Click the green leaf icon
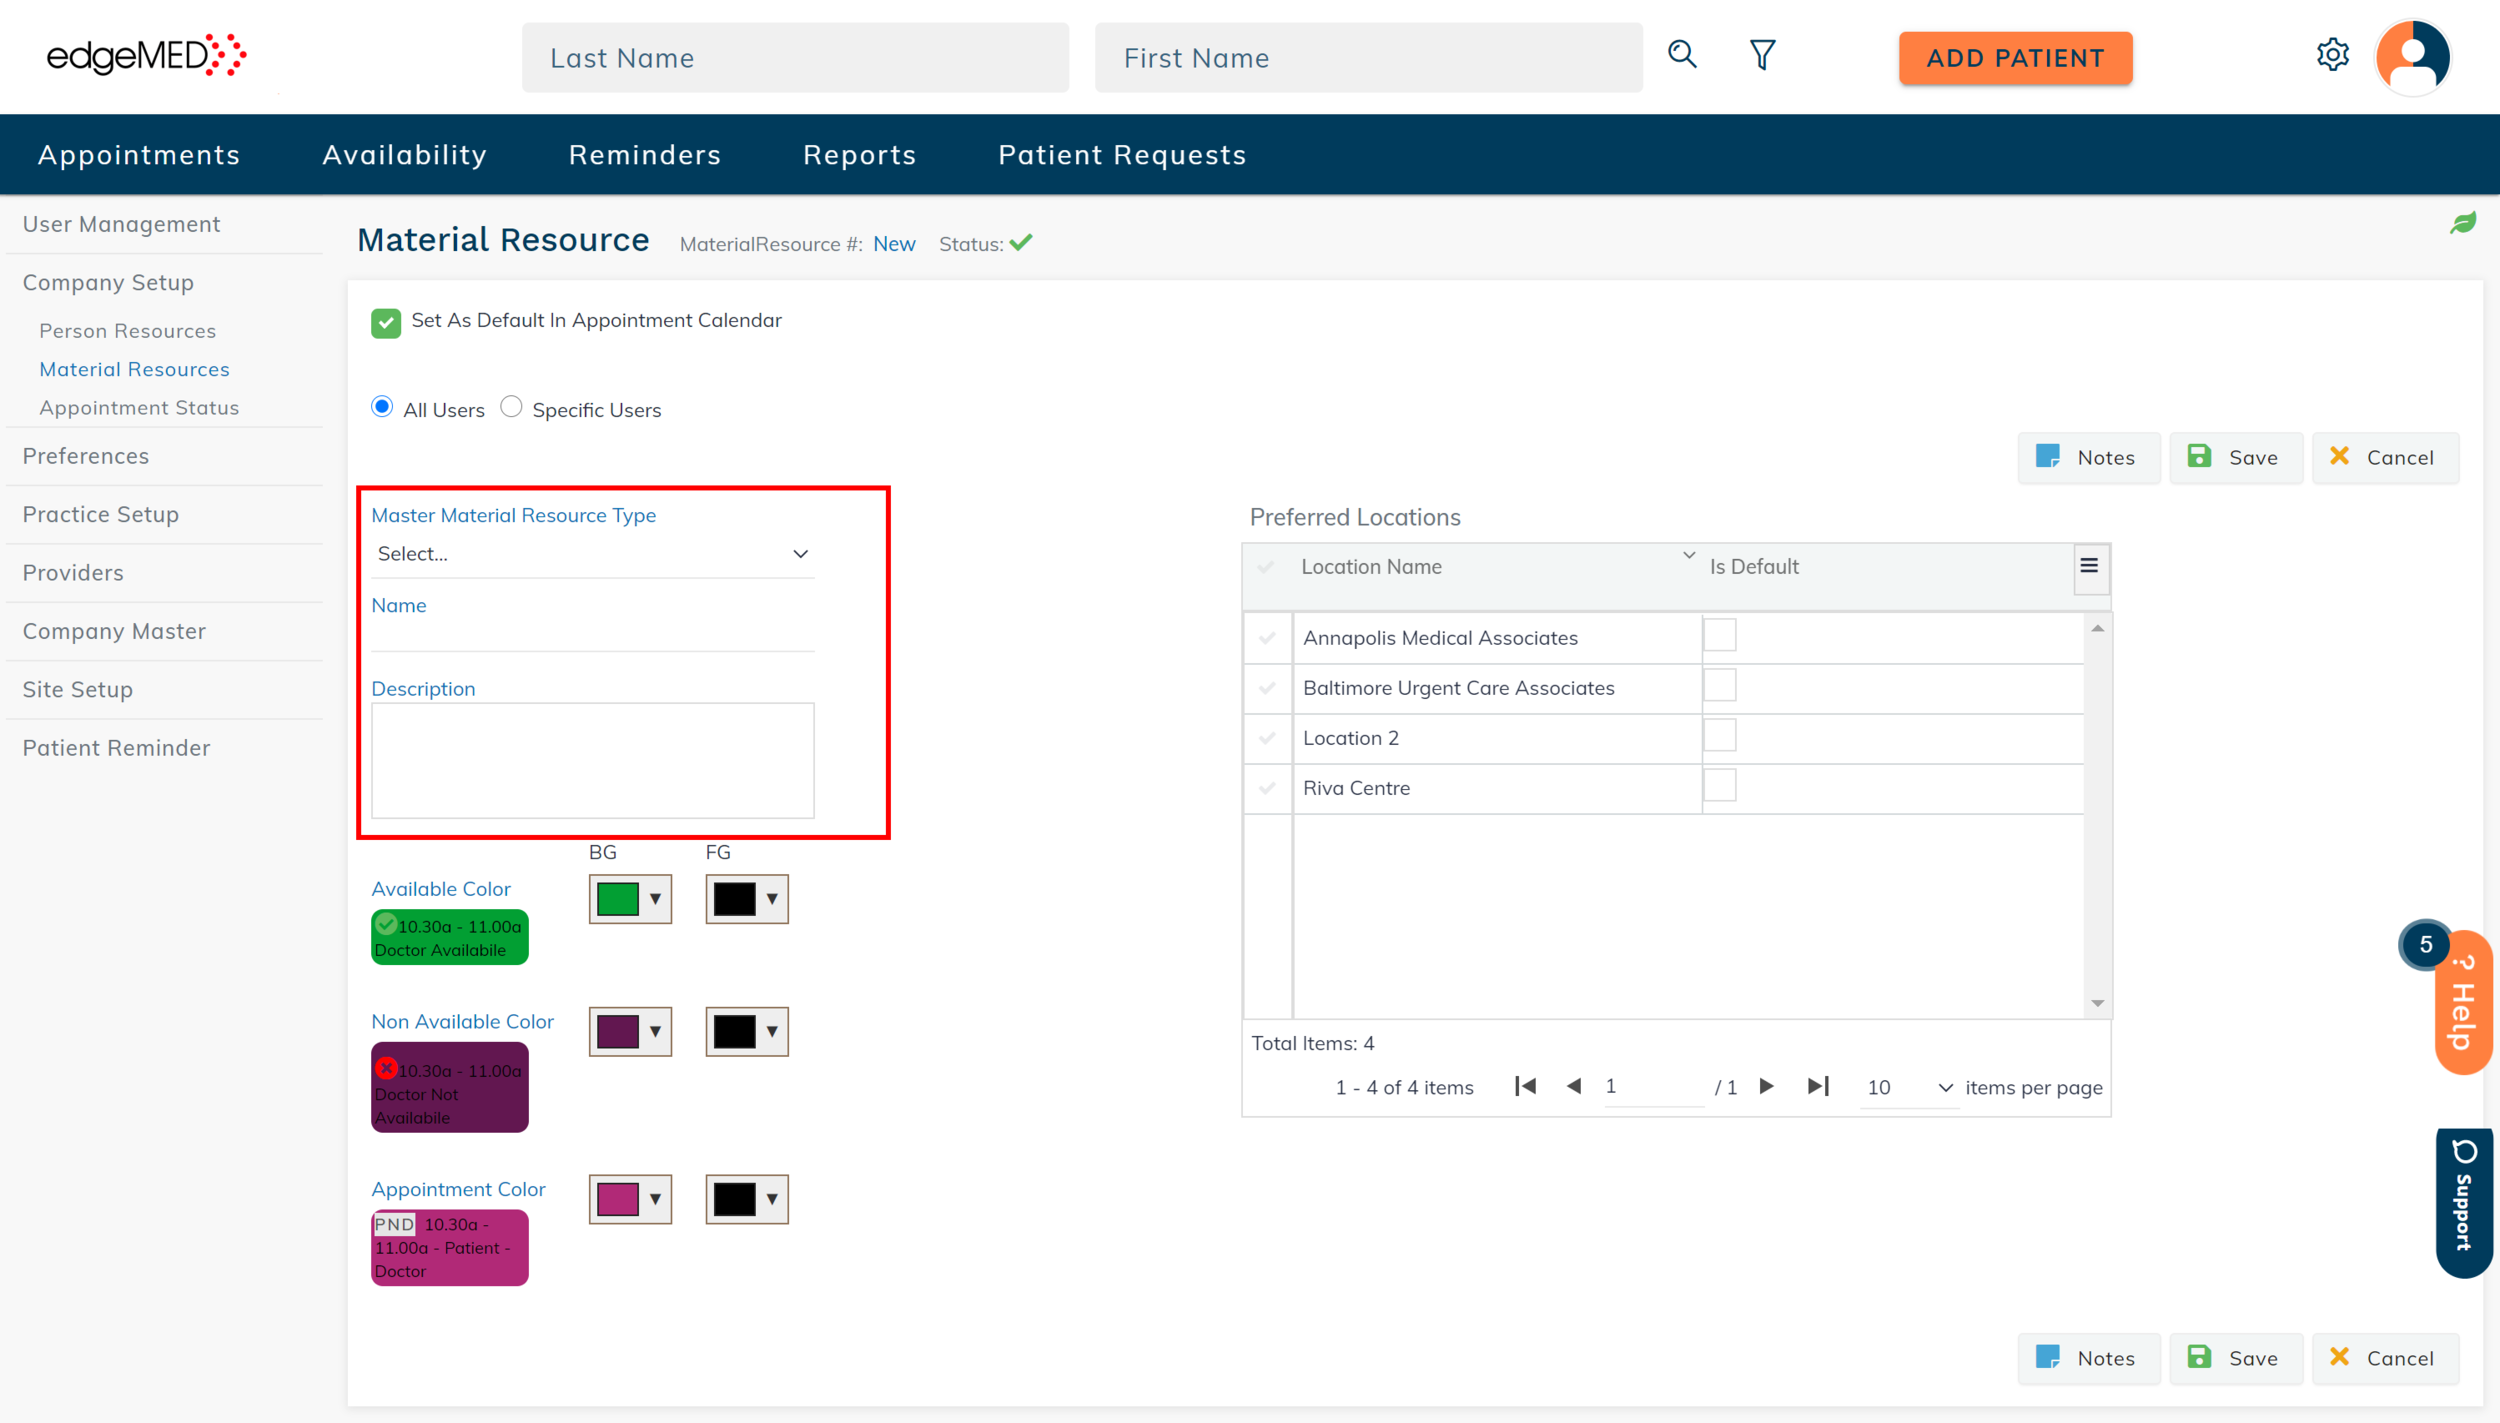Viewport: 2500px width, 1423px height. coord(2462,223)
